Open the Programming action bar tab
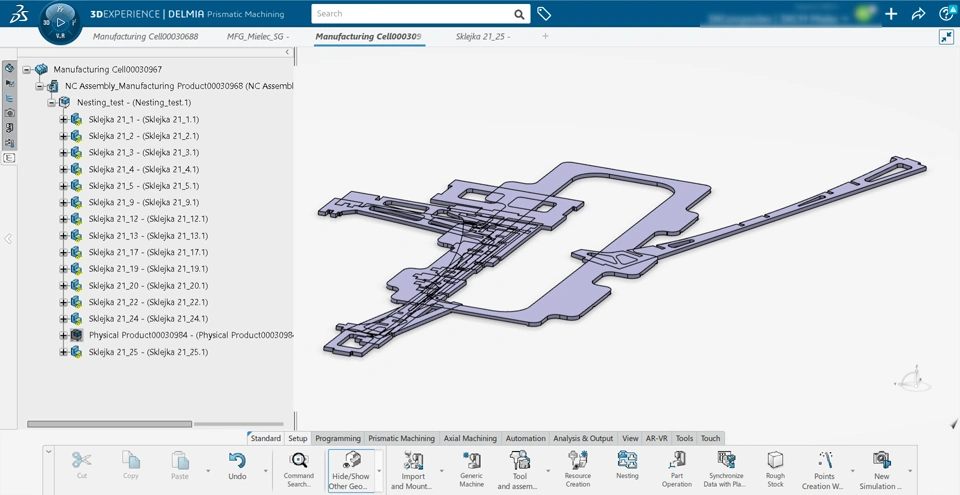Image resolution: width=960 pixels, height=495 pixels. (x=338, y=438)
